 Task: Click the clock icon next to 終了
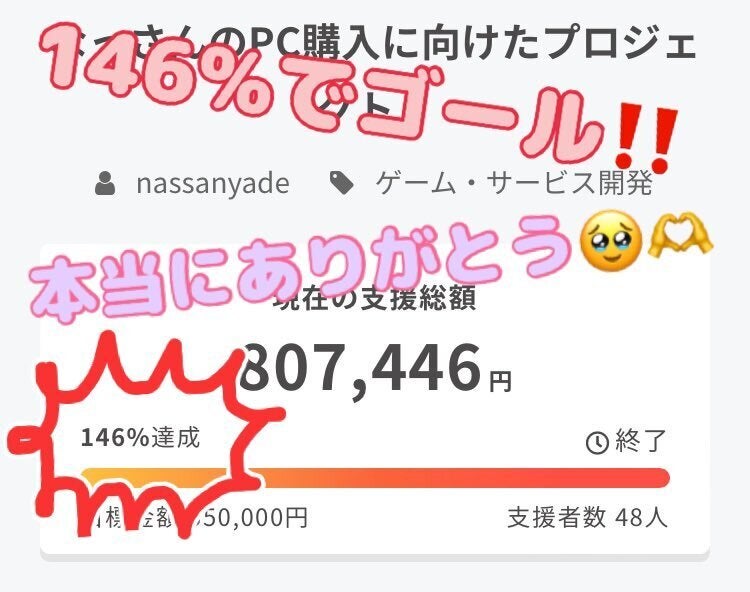[597, 443]
